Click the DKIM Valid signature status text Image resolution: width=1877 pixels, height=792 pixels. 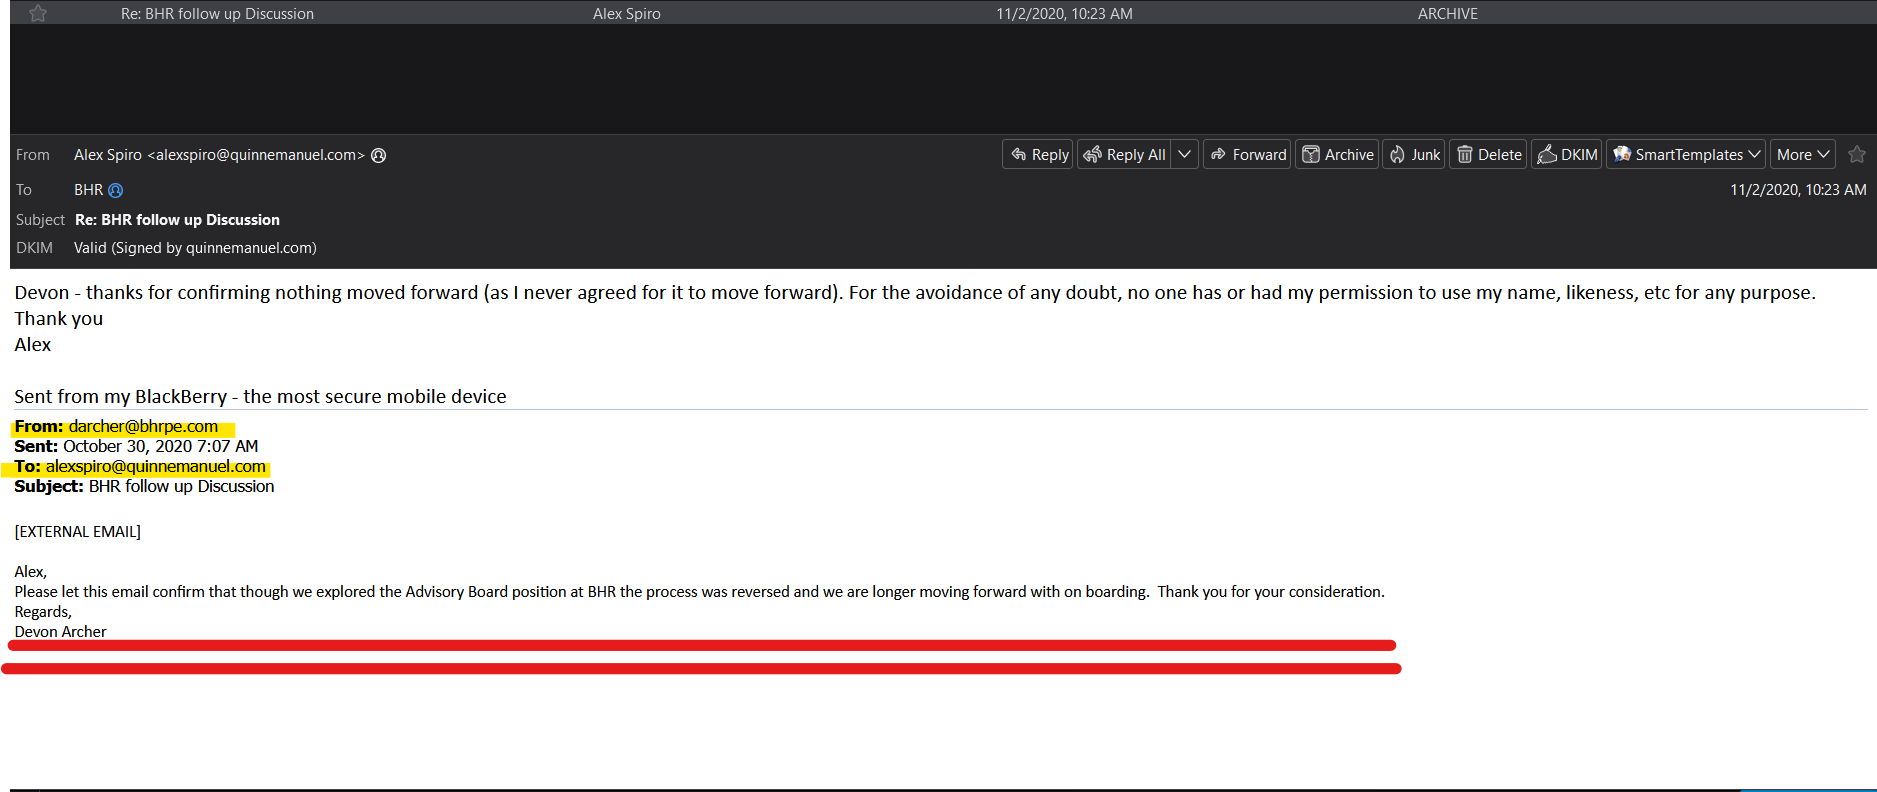tap(195, 248)
